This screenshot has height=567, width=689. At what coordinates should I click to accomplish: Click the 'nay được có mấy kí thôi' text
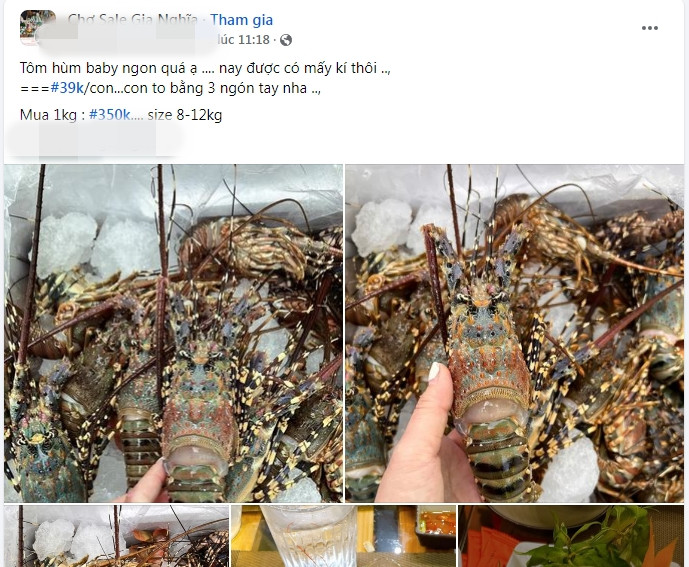(298, 68)
